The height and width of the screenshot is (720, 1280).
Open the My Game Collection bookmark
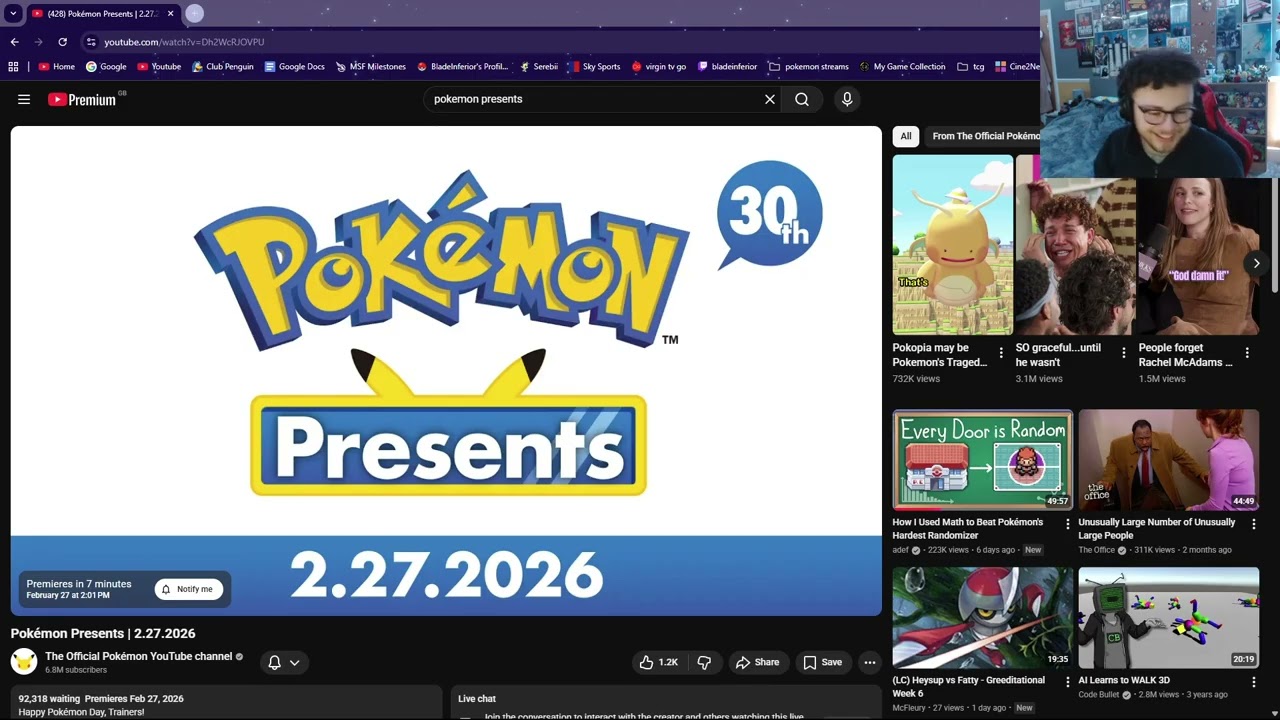902,66
